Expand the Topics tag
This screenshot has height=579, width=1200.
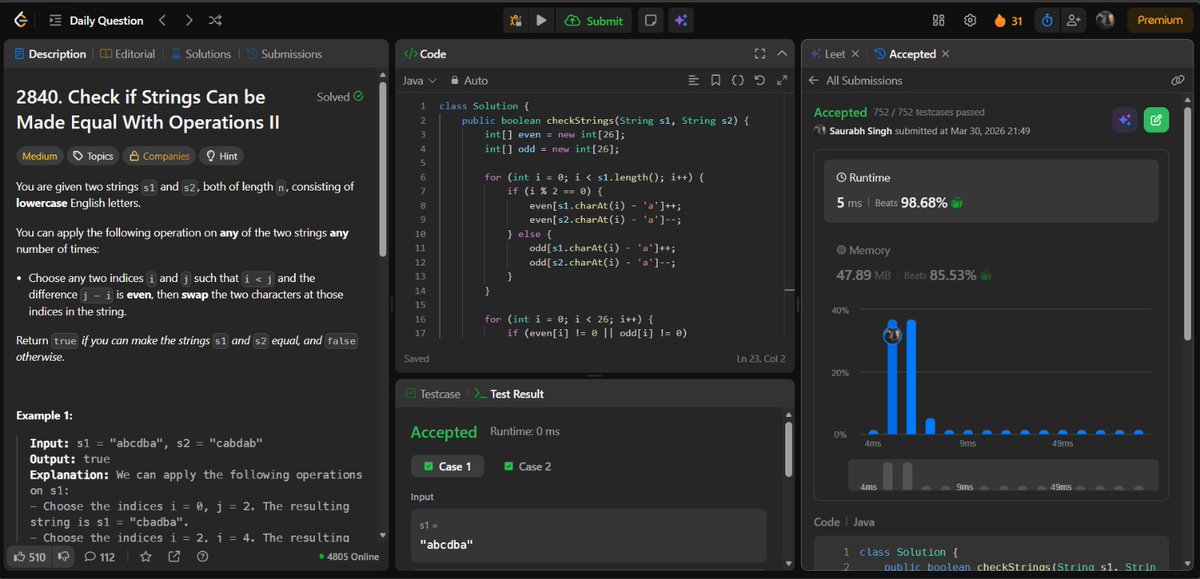93,156
